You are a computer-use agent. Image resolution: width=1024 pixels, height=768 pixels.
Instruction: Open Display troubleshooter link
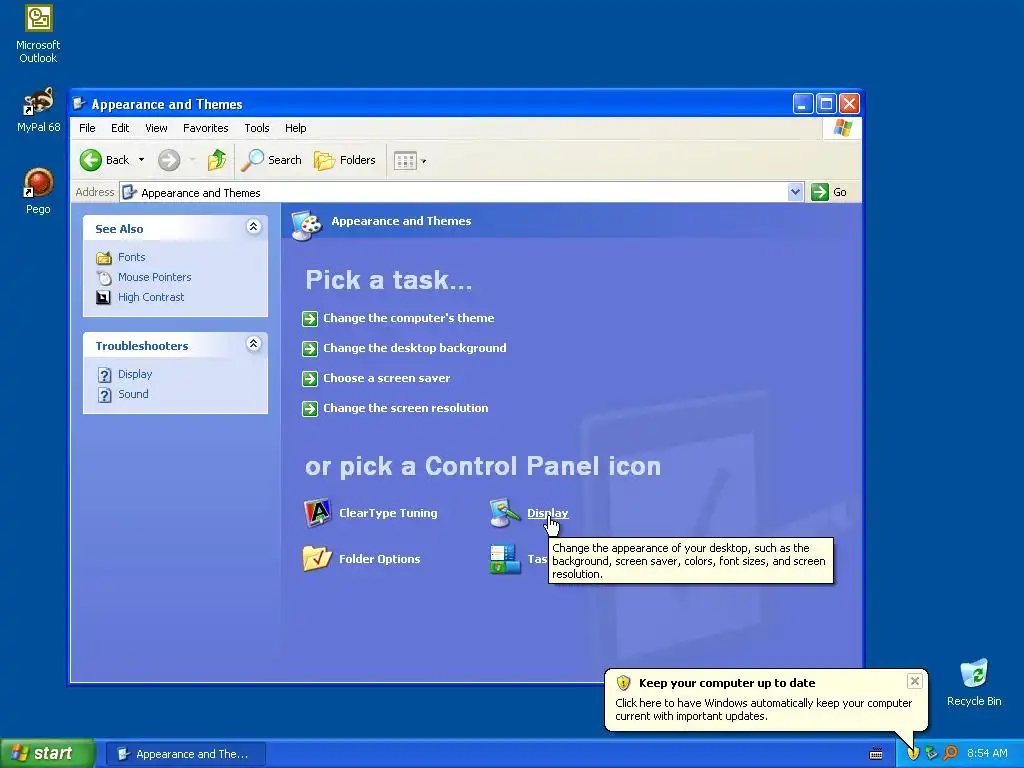coord(135,374)
